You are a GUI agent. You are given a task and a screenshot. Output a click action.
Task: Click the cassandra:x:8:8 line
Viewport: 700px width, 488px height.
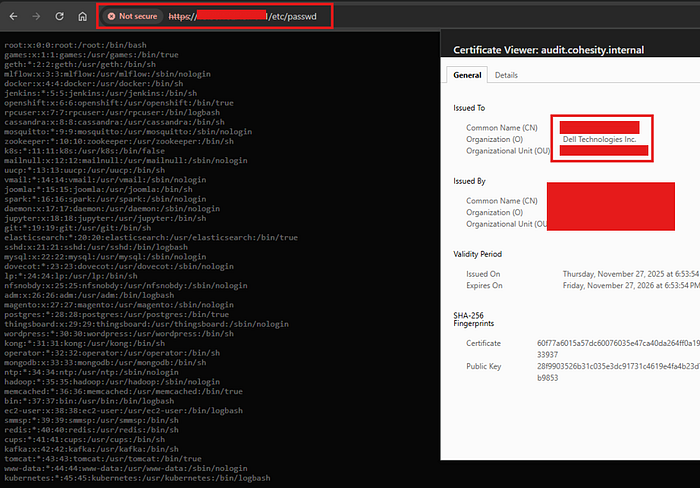click(x=114, y=122)
